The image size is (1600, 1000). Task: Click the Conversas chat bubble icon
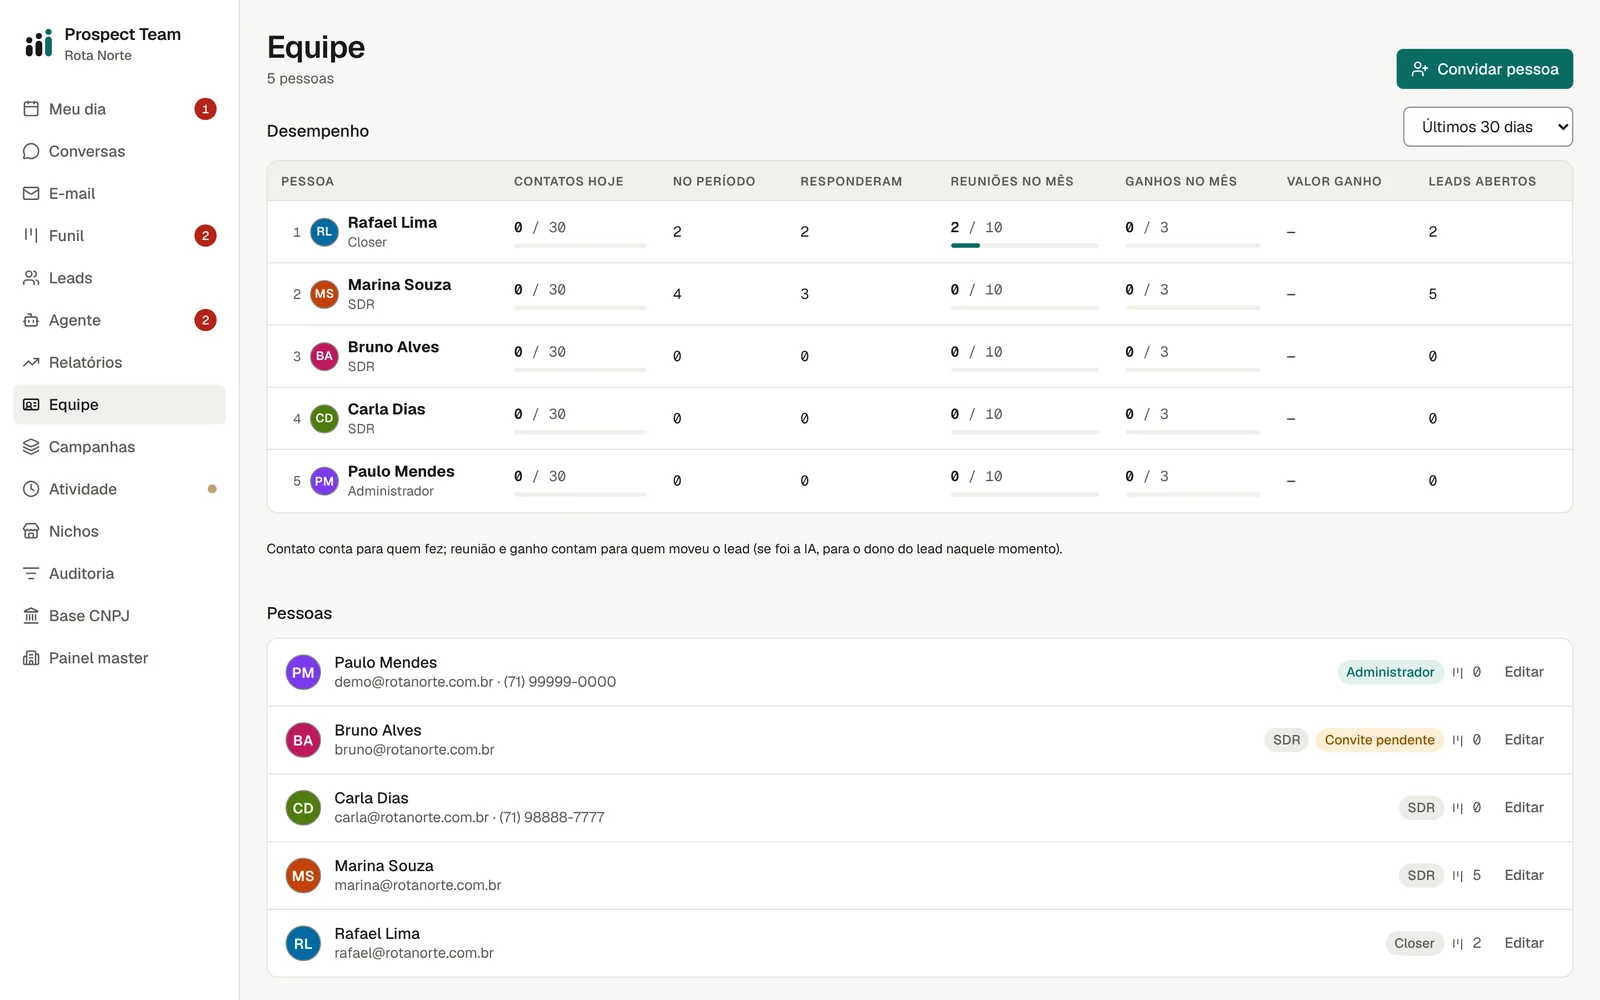(x=31, y=151)
